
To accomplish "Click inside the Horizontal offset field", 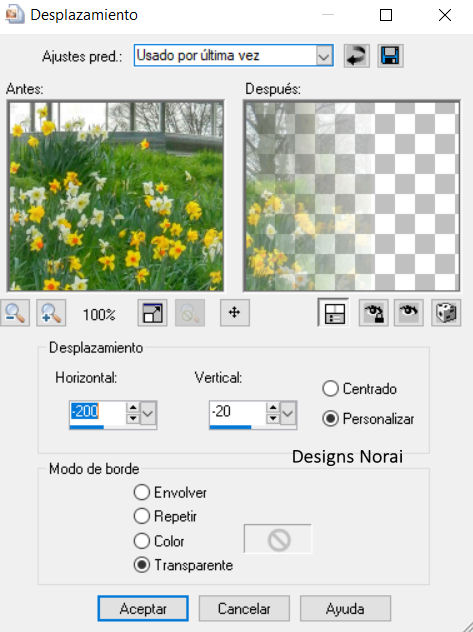I will (98, 412).
